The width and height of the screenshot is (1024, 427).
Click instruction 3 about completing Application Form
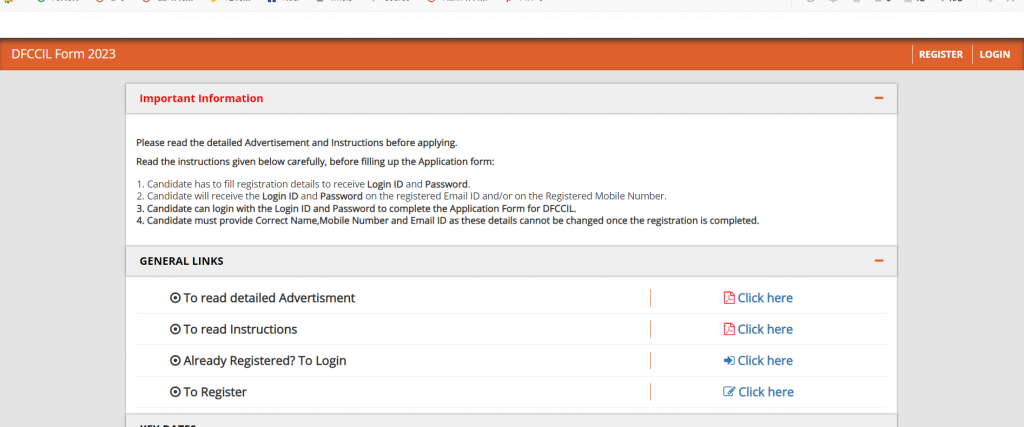(x=357, y=208)
